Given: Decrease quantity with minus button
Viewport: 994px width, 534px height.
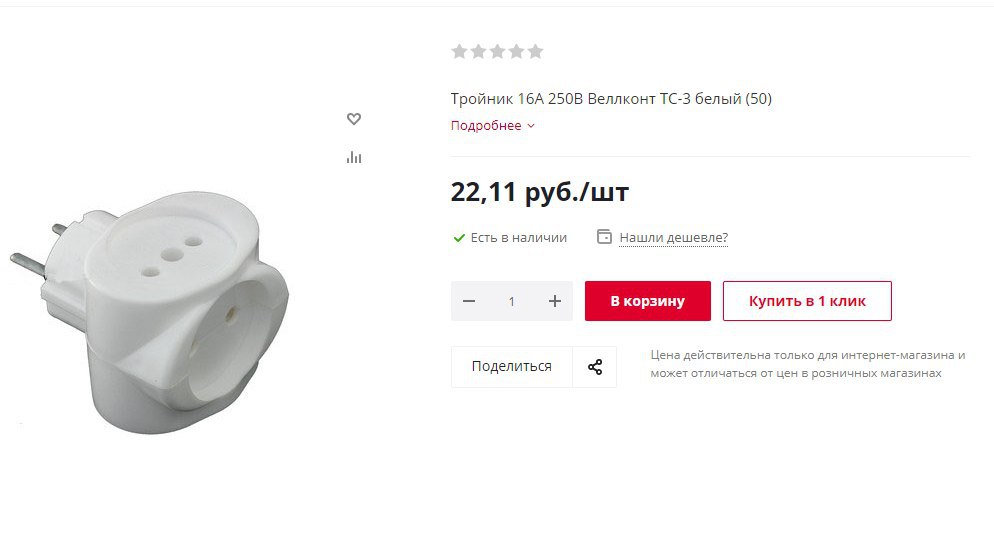Looking at the screenshot, I should pos(469,301).
